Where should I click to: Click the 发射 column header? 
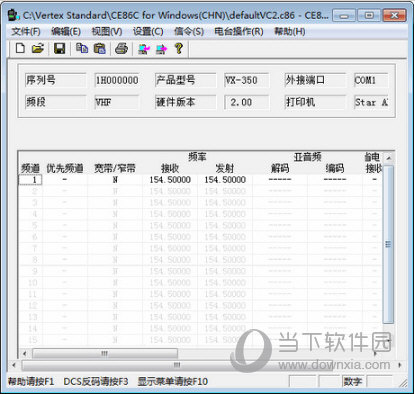225,168
